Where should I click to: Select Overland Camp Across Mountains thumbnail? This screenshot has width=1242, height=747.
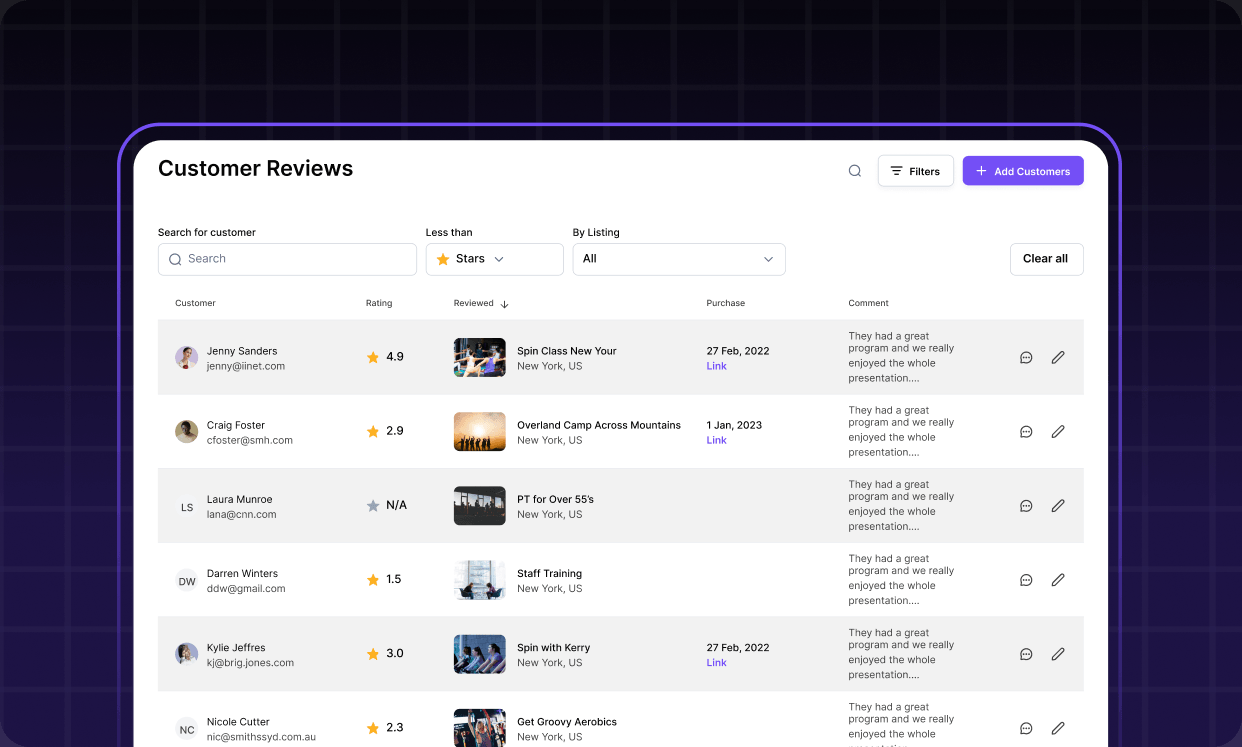[479, 431]
